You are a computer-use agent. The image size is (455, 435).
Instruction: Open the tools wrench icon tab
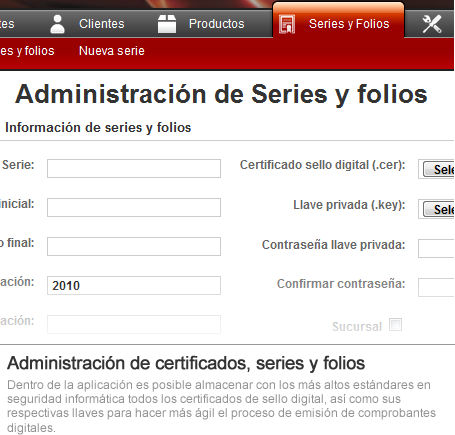tap(432, 24)
